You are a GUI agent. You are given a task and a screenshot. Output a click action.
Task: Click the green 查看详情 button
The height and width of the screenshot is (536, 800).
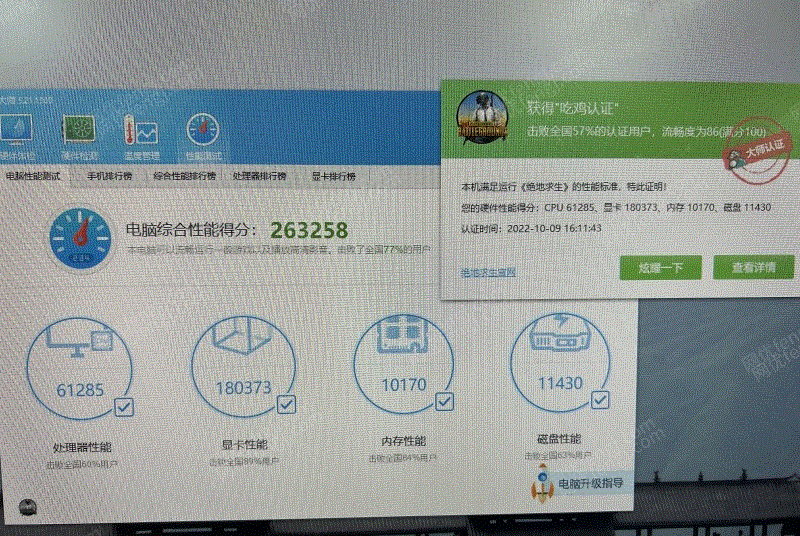pos(753,267)
